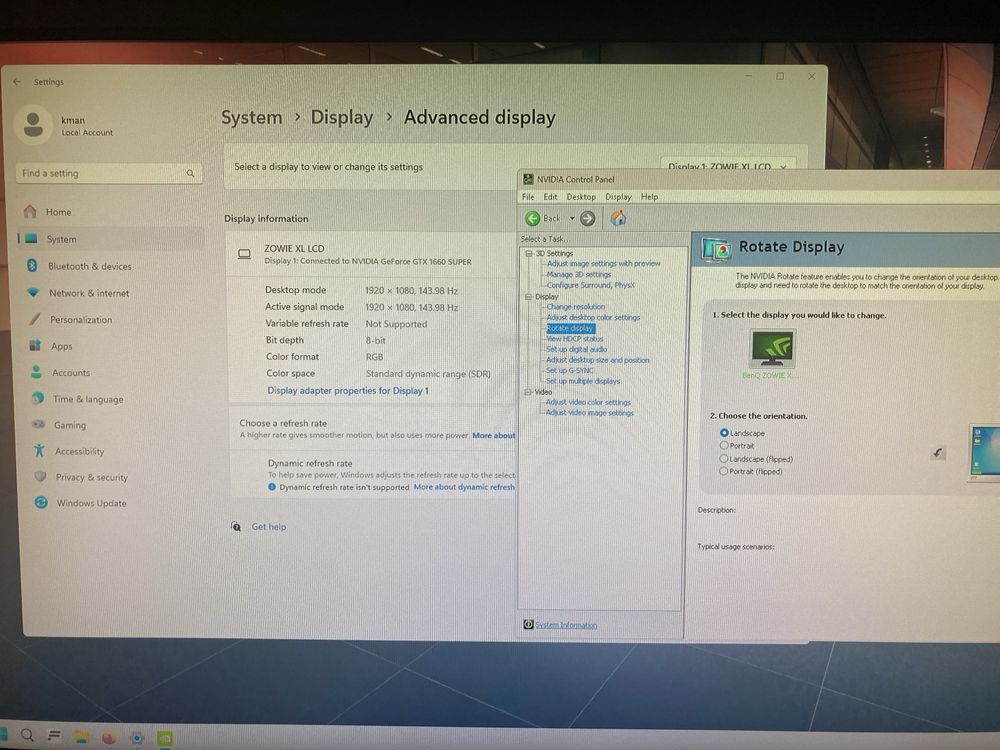The image size is (1000, 750).
Task: Select Rotate display task
Action: point(570,328)
